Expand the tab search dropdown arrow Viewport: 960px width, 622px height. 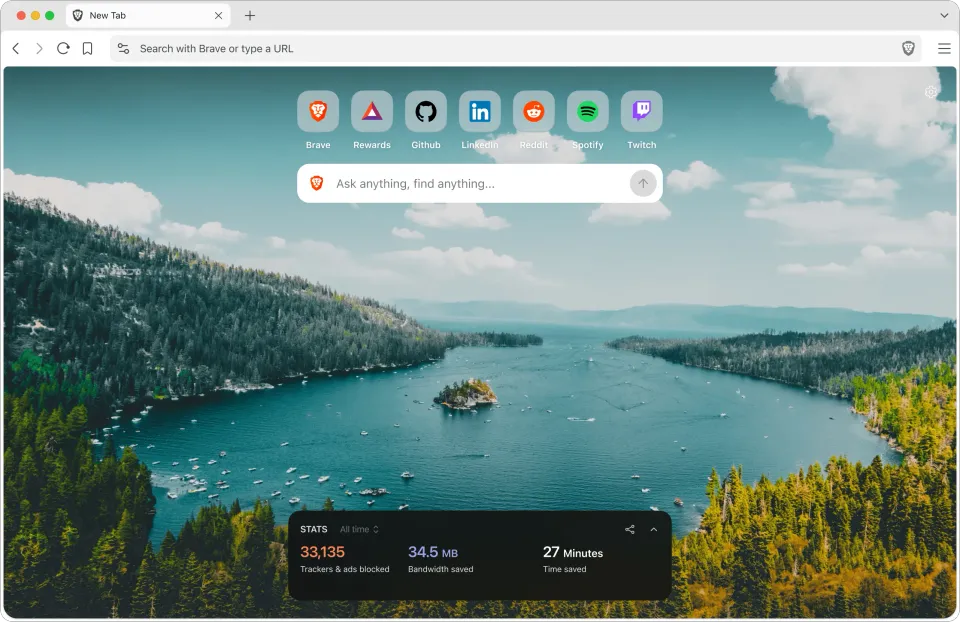click(x=944, y=16)
